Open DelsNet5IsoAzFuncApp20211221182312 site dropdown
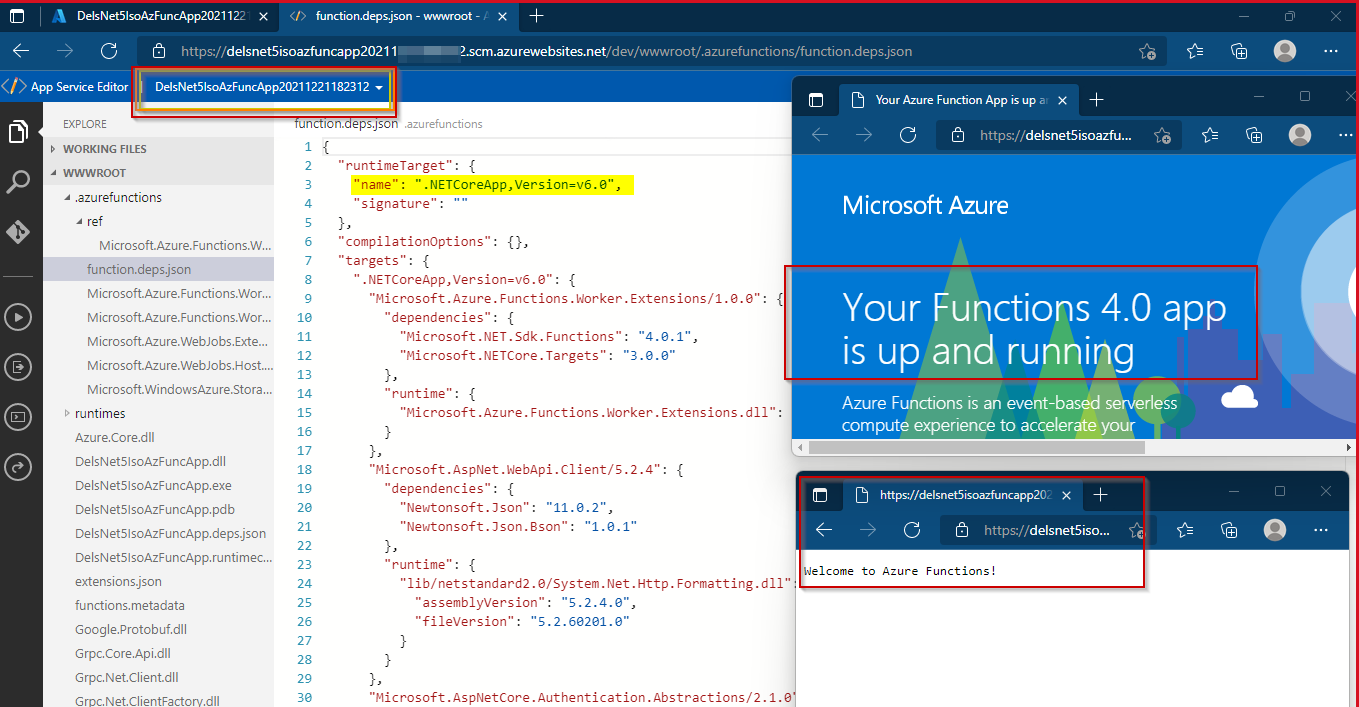 (269, 87)
